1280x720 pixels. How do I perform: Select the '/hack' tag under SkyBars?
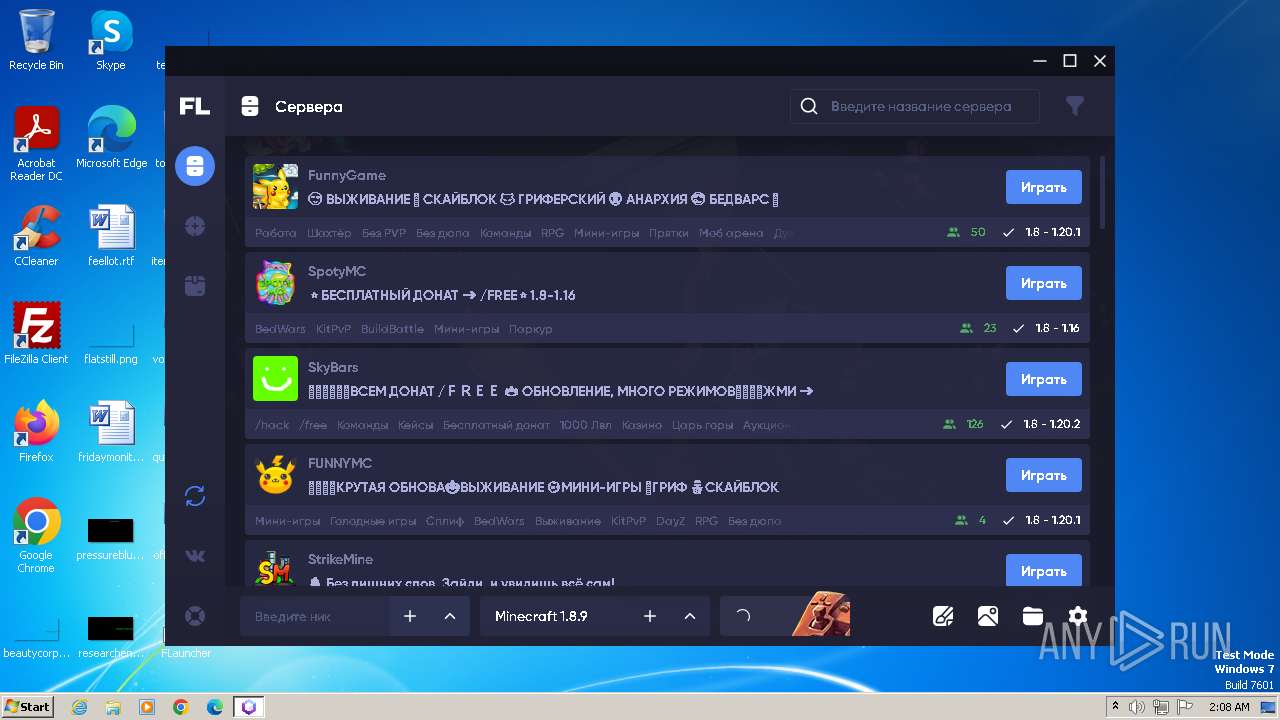272,425
